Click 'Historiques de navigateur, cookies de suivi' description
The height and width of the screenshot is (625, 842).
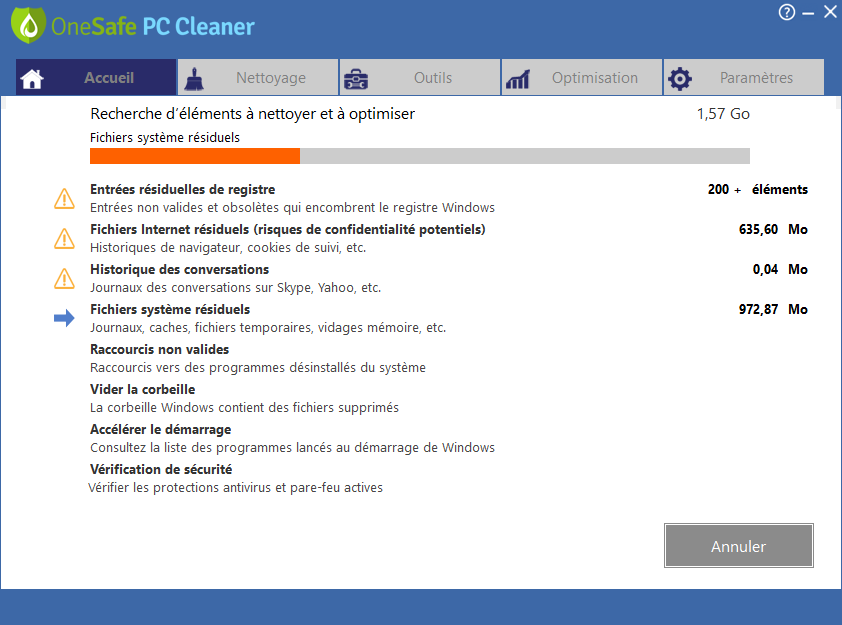228,248
